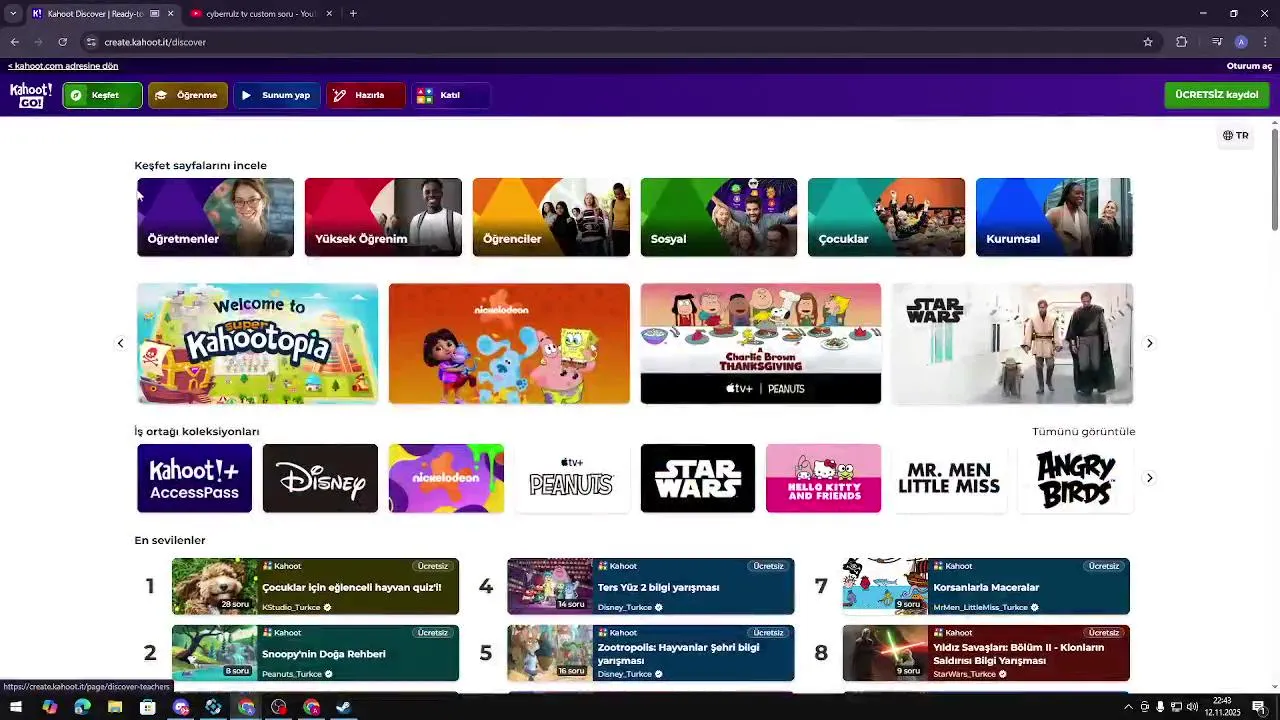Open the Hazırla navigation tab

[366, 95]
